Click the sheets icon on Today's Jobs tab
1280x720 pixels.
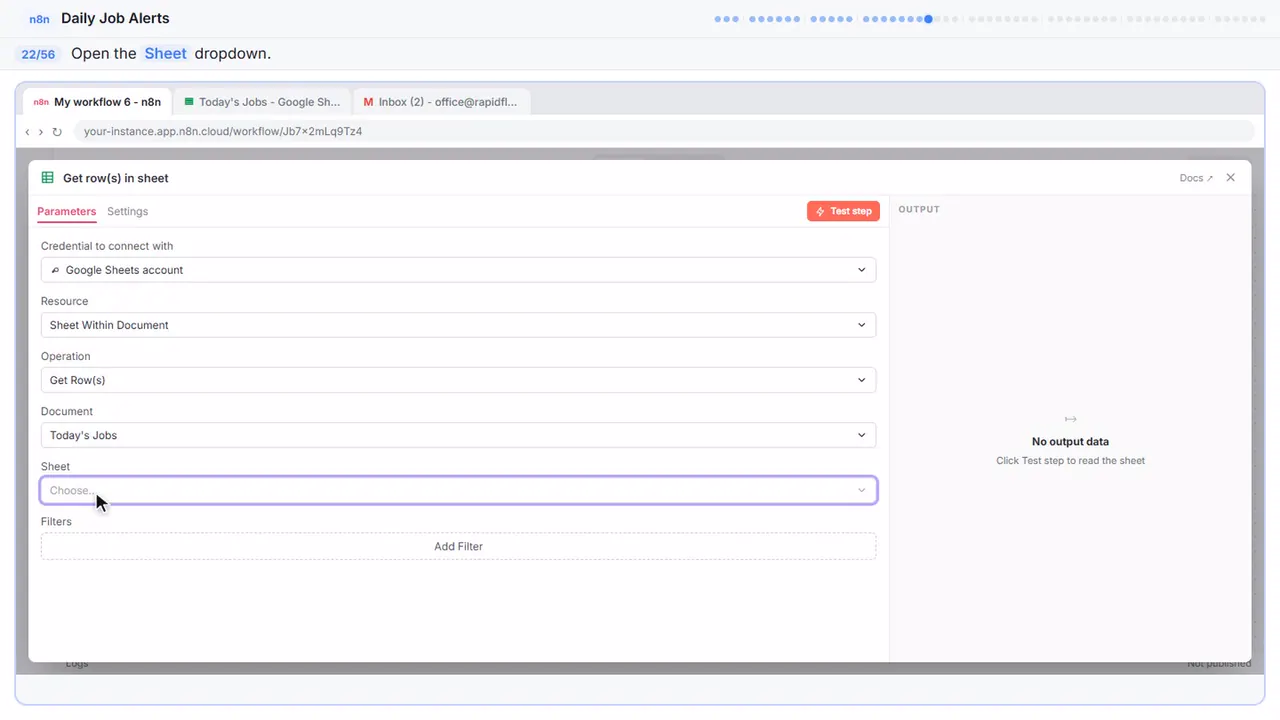[x=188, y=102]
